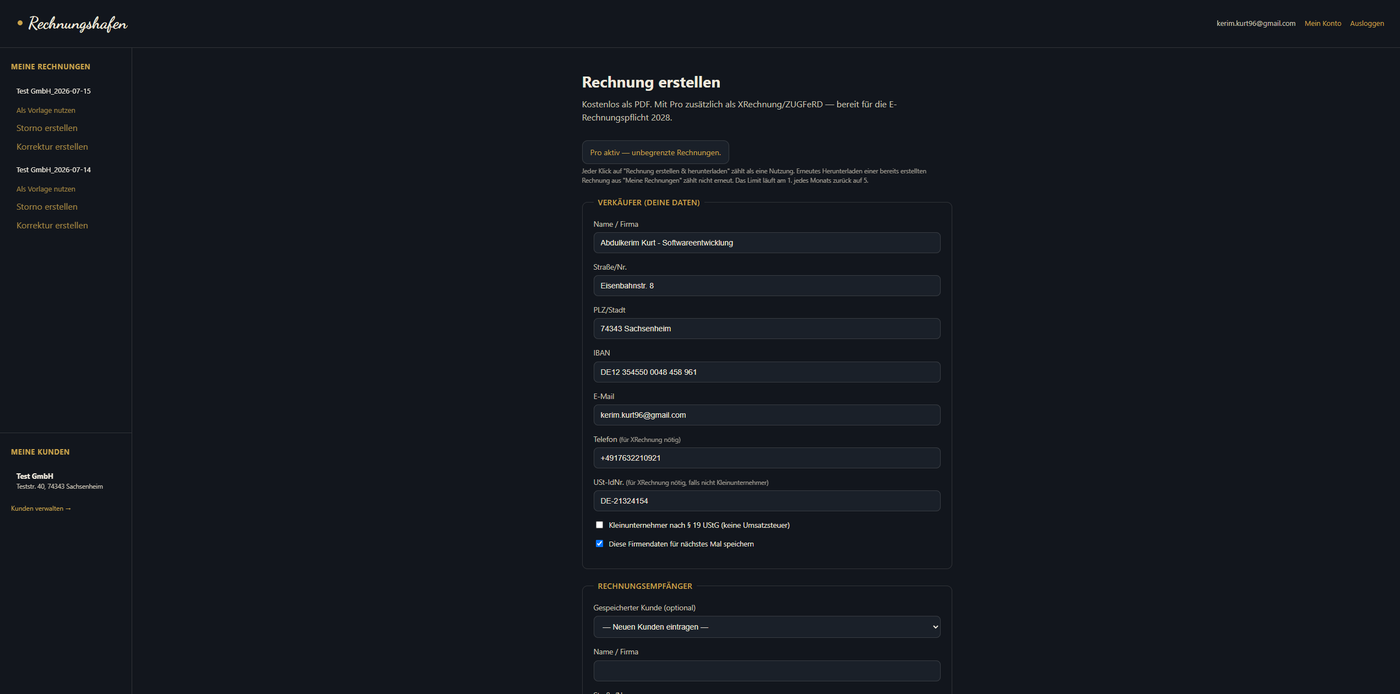Click the PLZ/Stadt field with Sachsenheim
1400x694 pixels.
[767, 329]
